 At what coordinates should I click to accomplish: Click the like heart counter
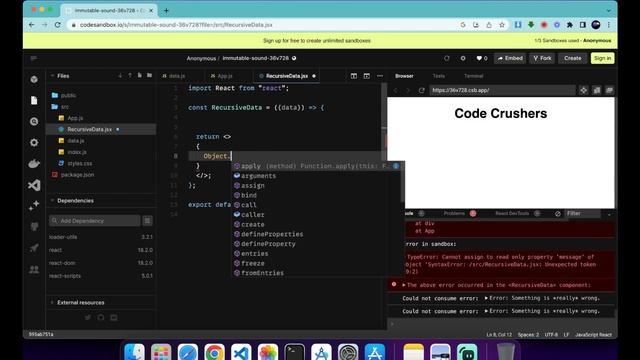click(x=482, y=58)
